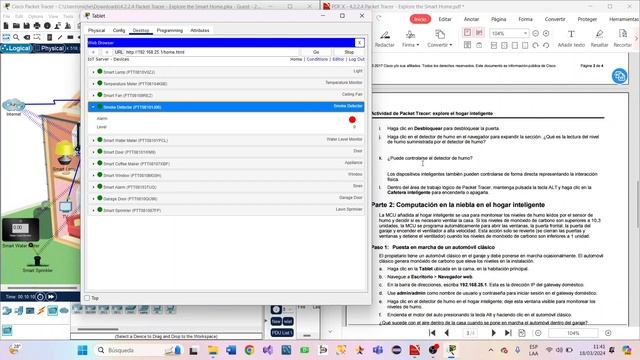
Task: Expand the Temperature Meter device row
Action: click(x=226, y=83)
